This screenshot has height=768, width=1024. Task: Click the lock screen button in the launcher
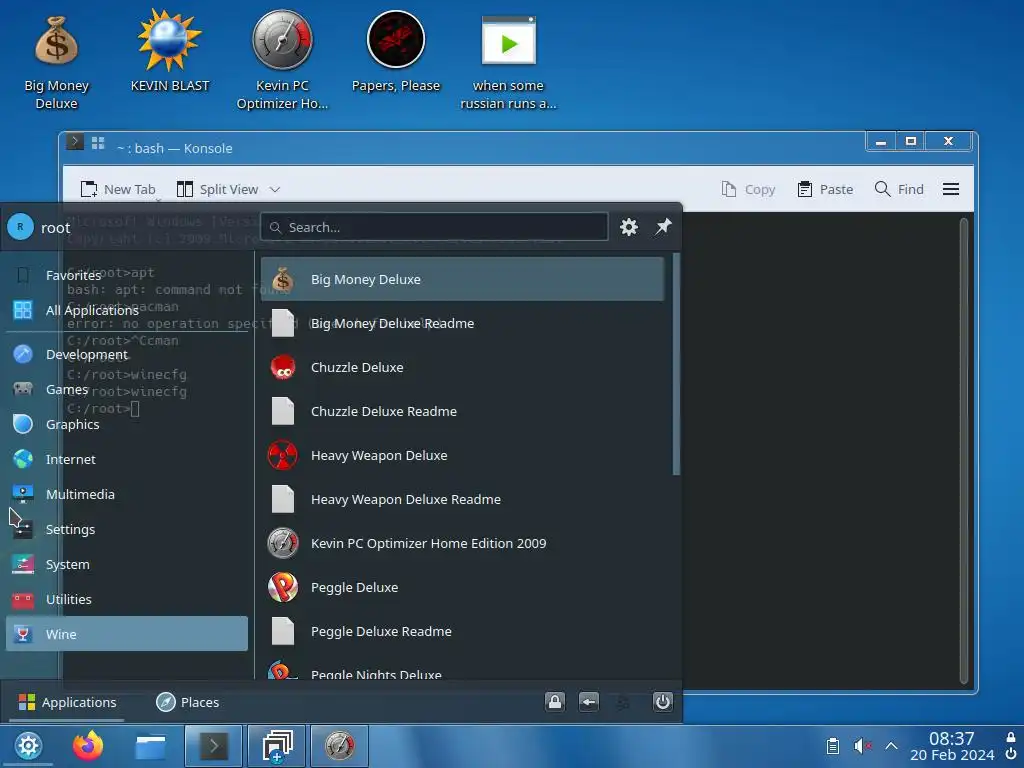[x=555, y=702]
